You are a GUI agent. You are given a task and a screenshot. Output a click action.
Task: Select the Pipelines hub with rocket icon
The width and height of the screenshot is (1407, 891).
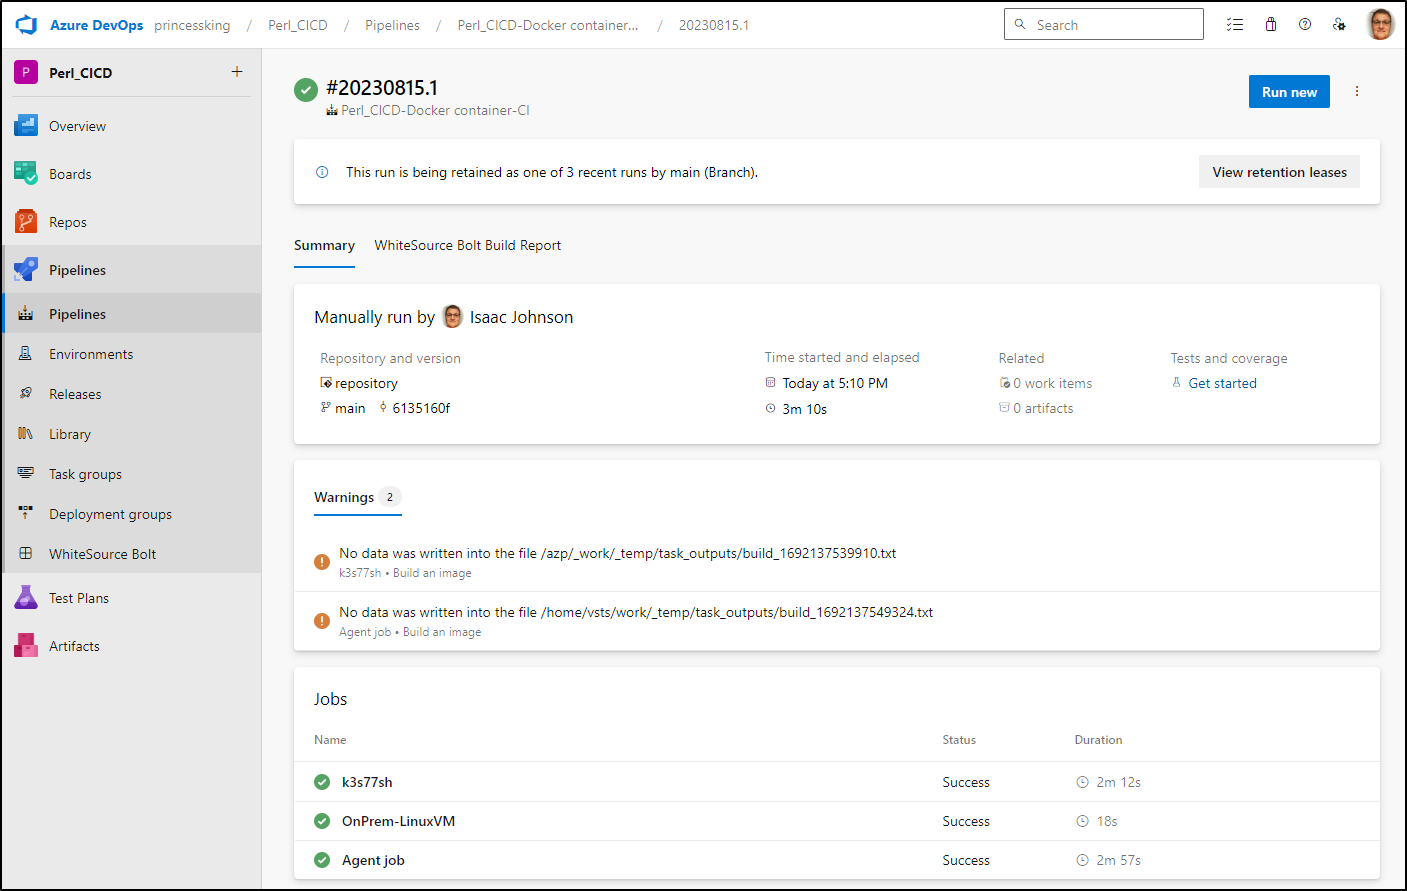[x=131, y=270]
